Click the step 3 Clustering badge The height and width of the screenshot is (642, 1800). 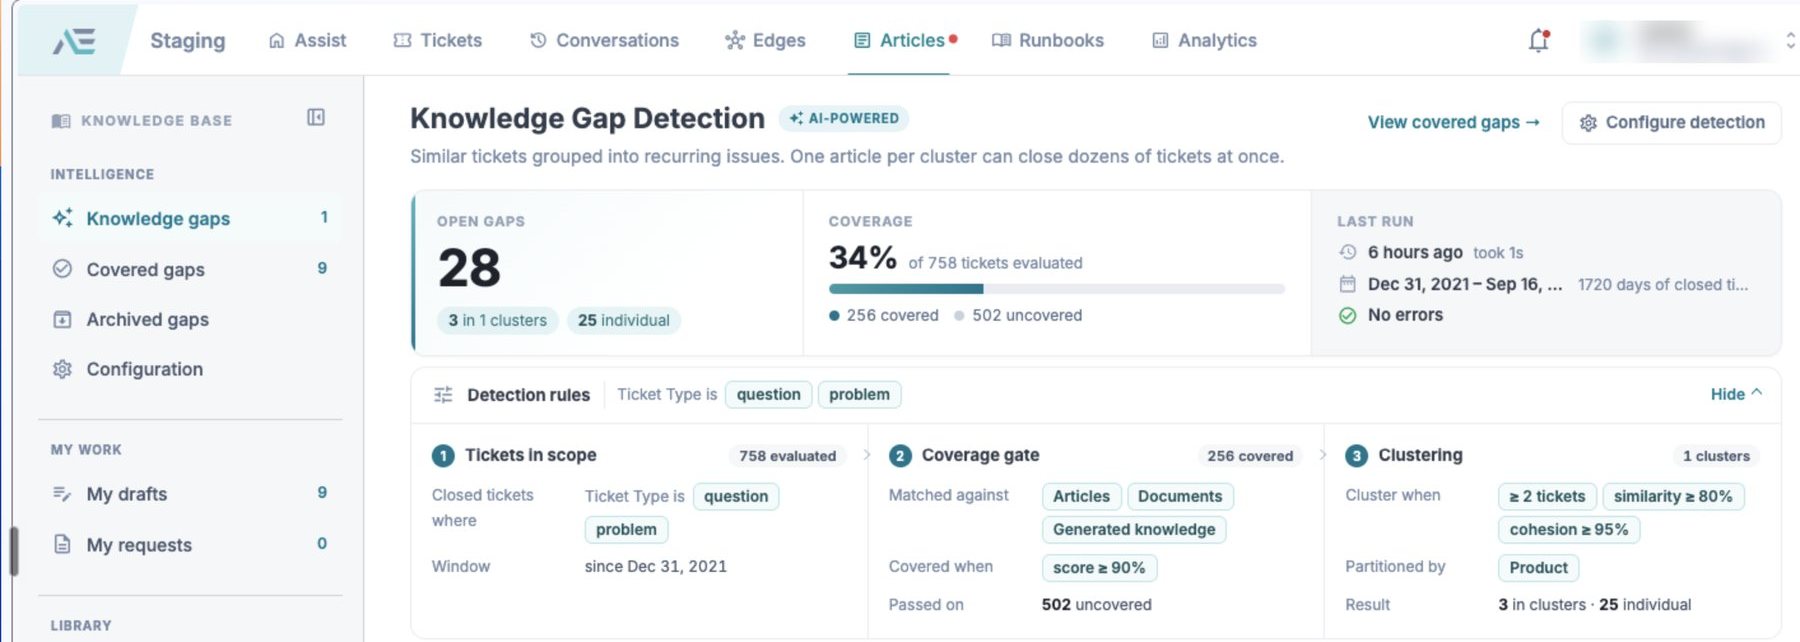click(x=1357, y=456)
